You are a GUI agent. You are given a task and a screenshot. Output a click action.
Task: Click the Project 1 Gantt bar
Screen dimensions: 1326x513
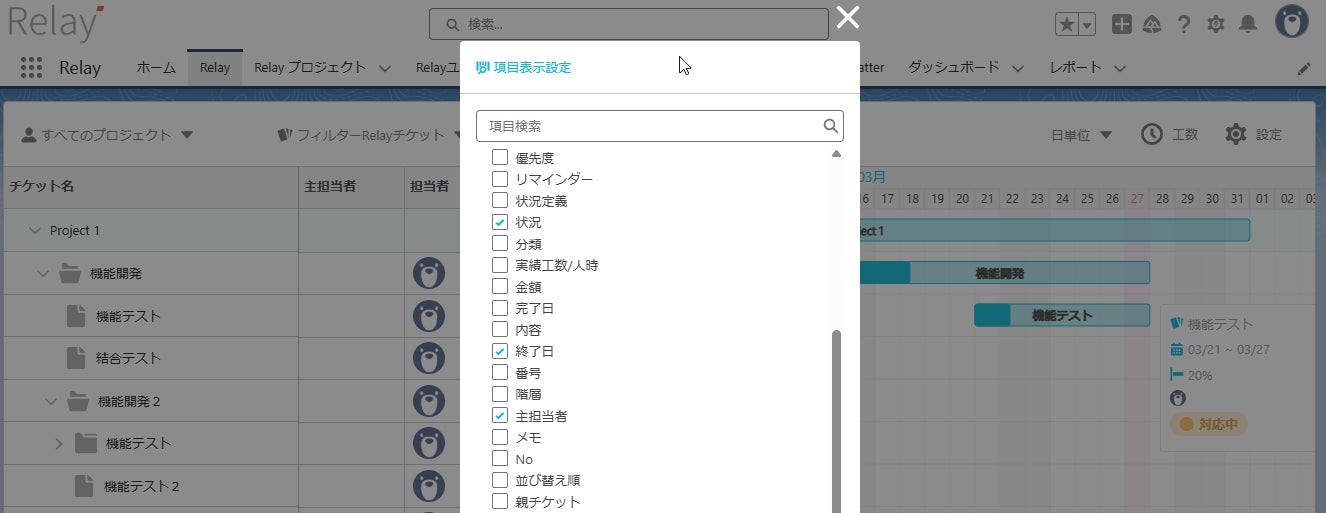(1055, 230)
